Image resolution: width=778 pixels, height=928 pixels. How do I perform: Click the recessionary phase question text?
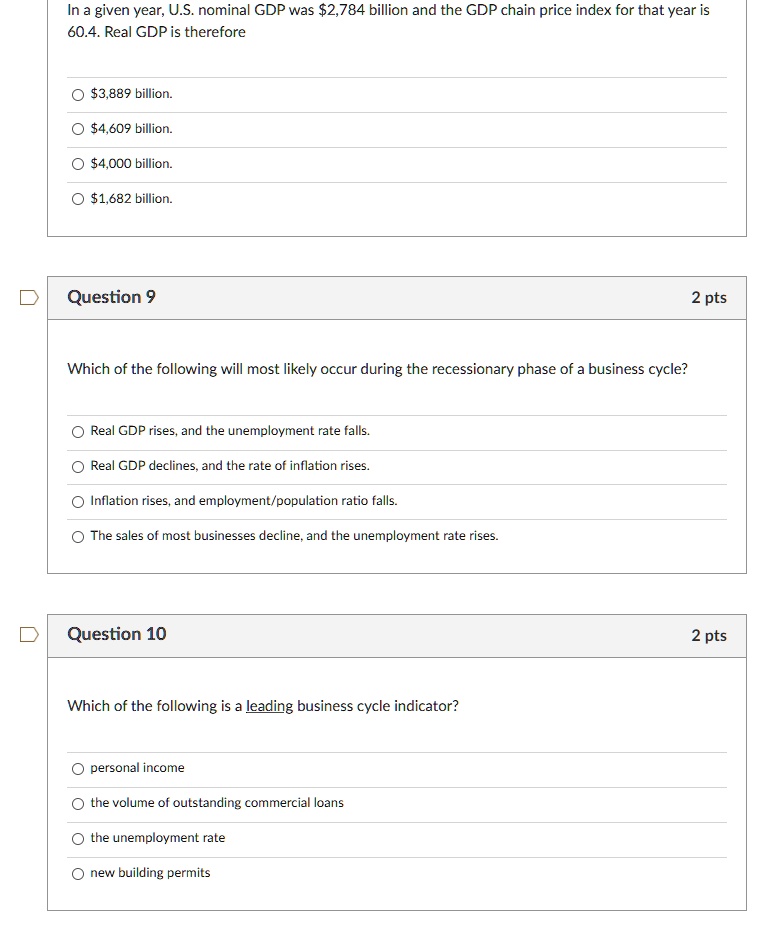pyautogui.click(x=377, y=369)
